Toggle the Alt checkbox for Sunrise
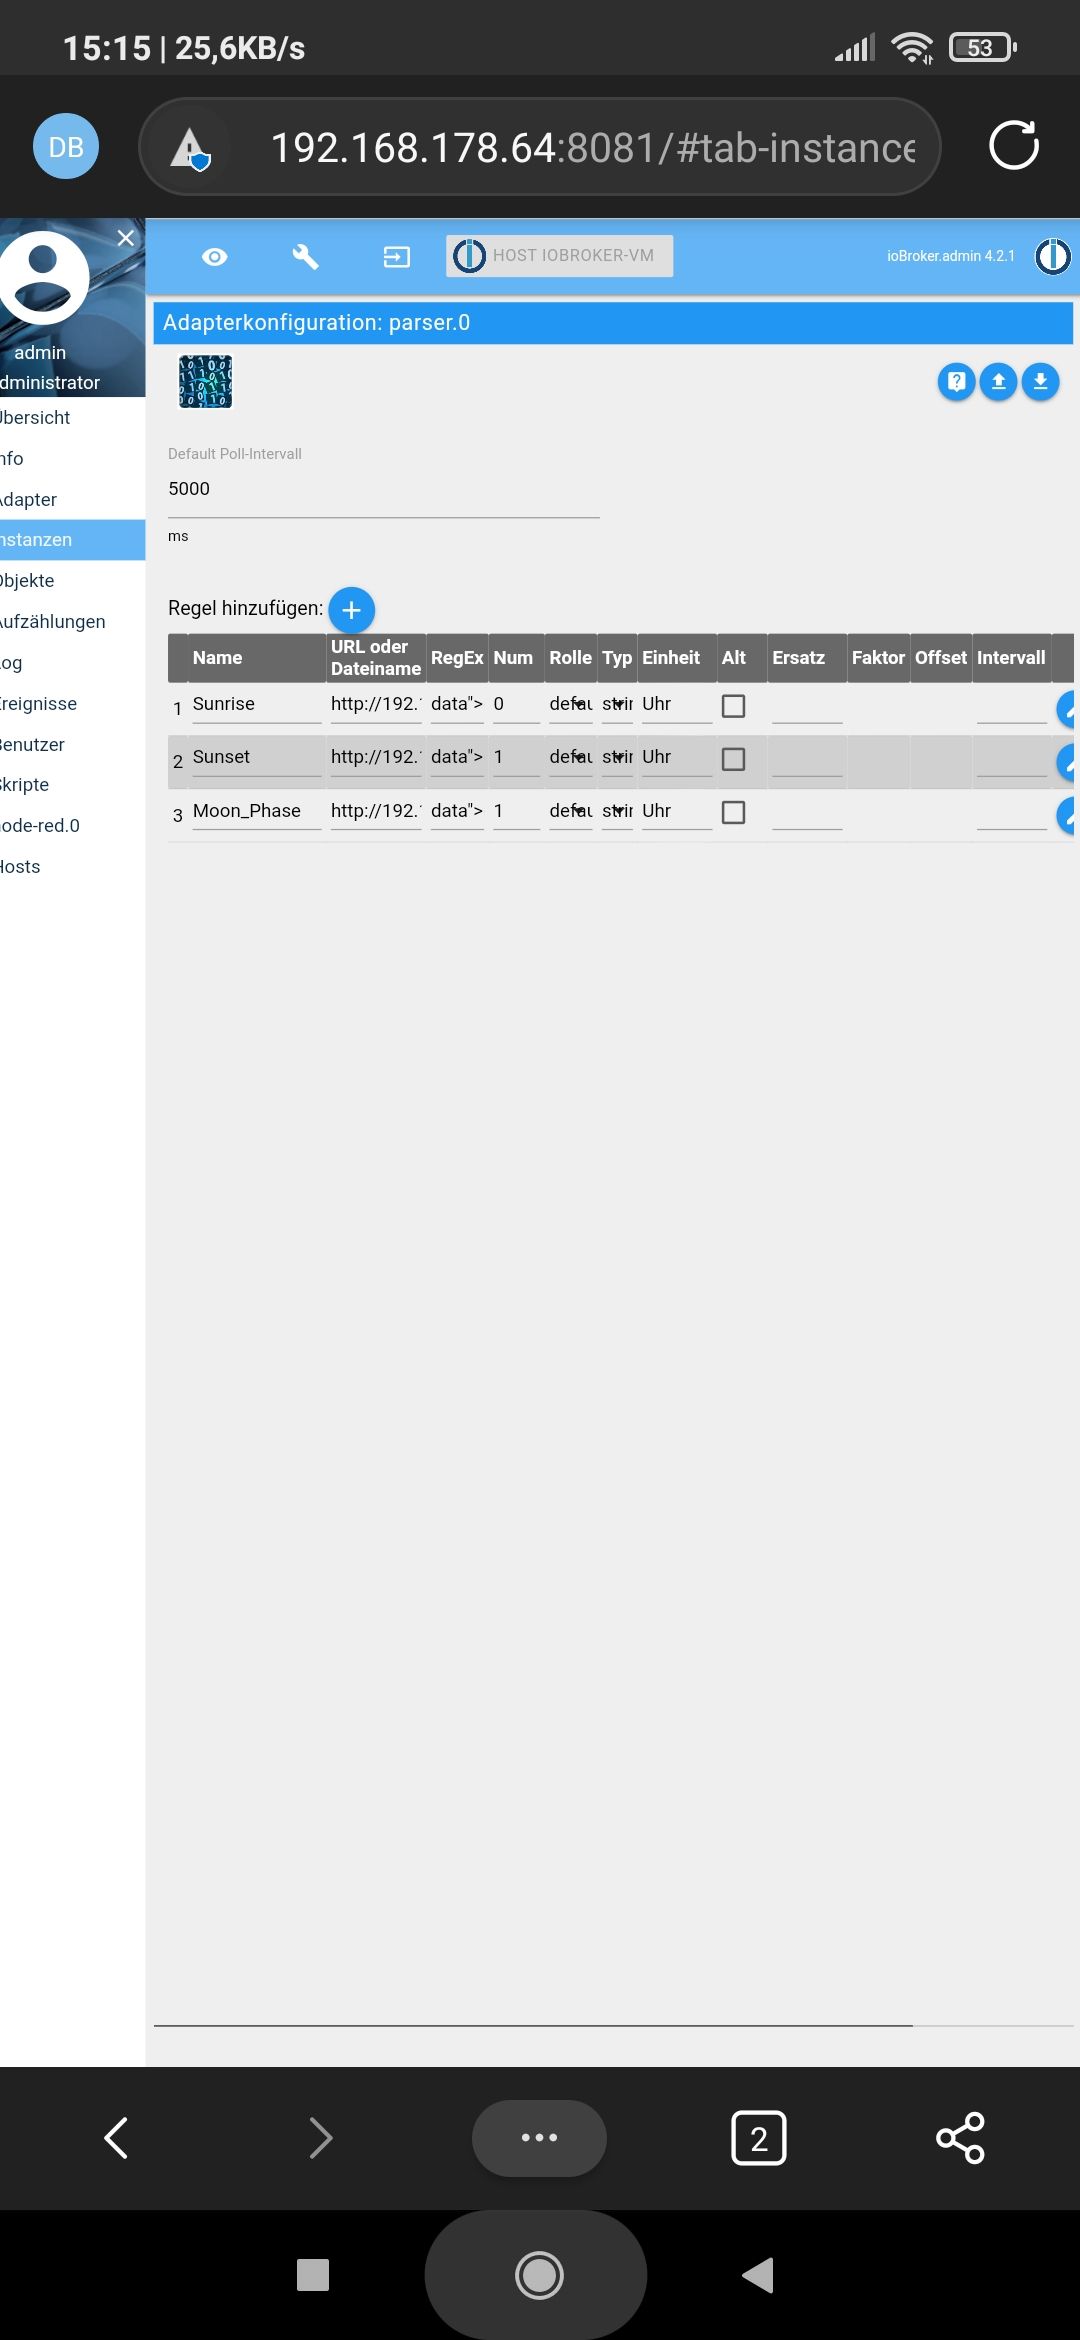 tap(733, 706)
